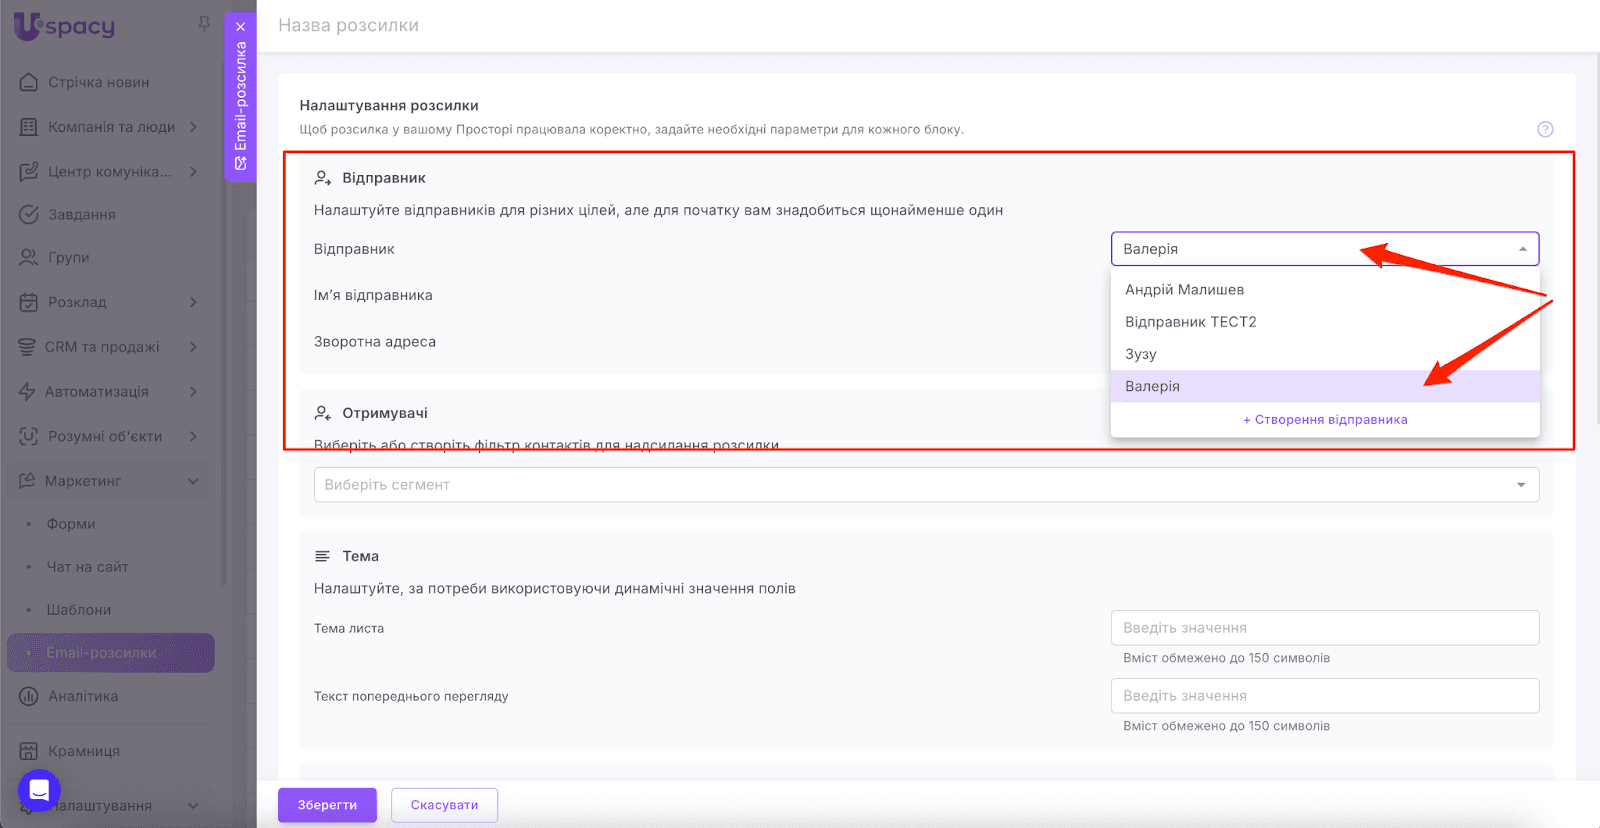Select Андрій Малишев from sender list

pos(1185,290)
